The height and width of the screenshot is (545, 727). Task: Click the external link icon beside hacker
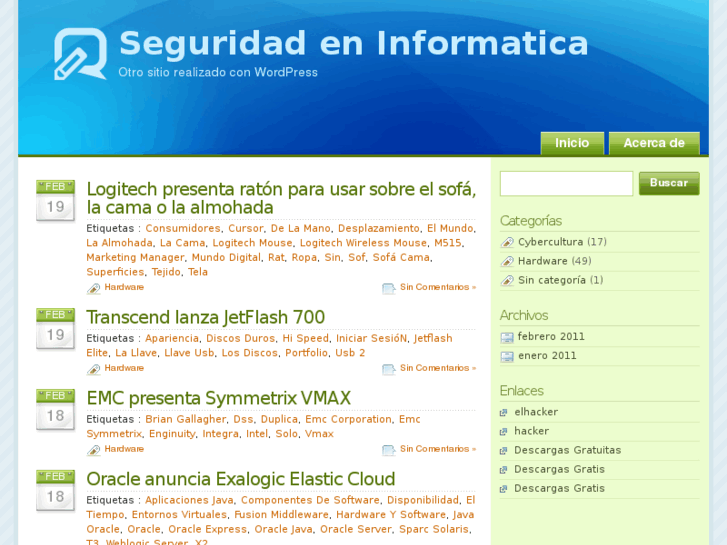[x=504, y=431]
